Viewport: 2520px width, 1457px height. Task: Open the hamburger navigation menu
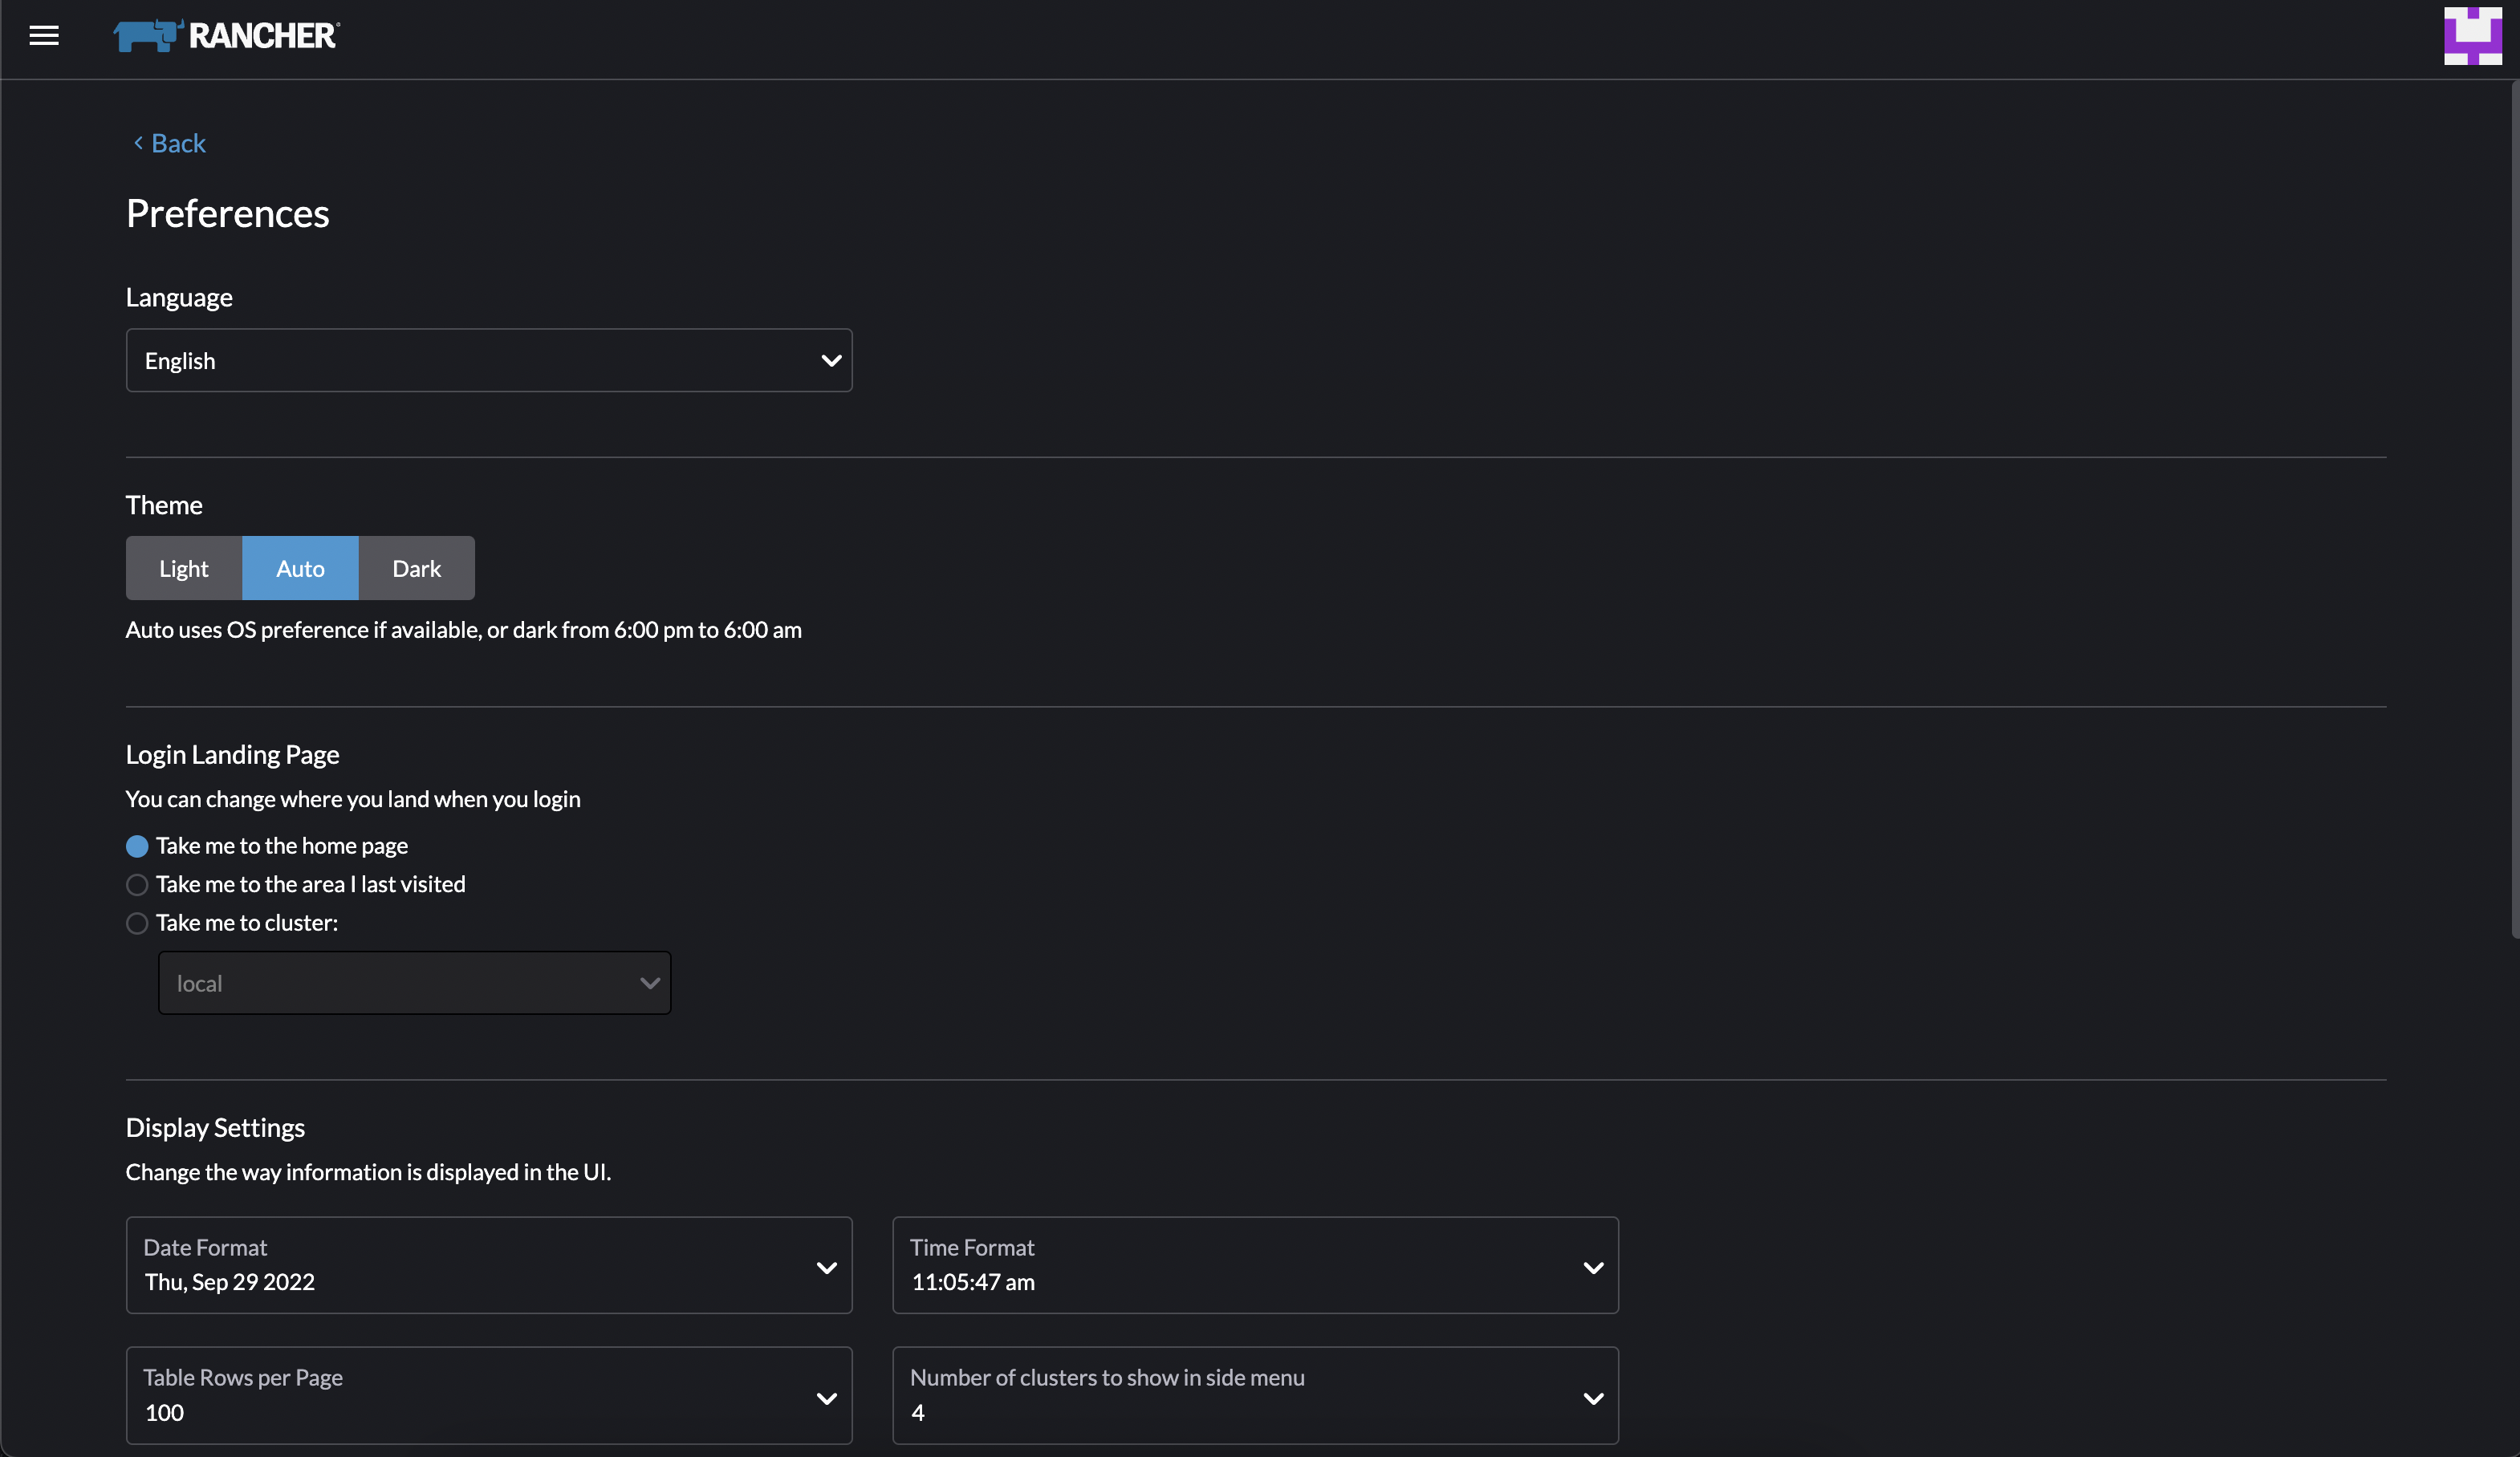tap(44, 36)
